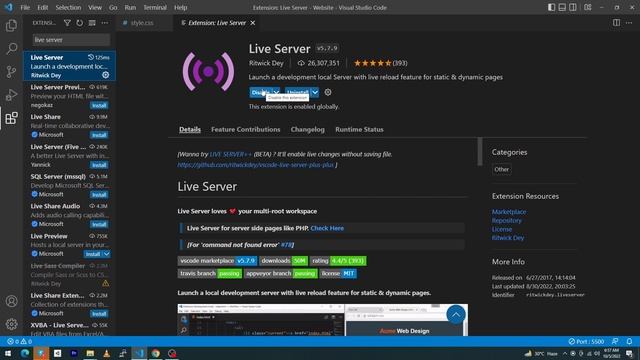This screenshot has height=360, width=640.
Task: Filter extensions using the funnel icon
Action: point(67,23)
